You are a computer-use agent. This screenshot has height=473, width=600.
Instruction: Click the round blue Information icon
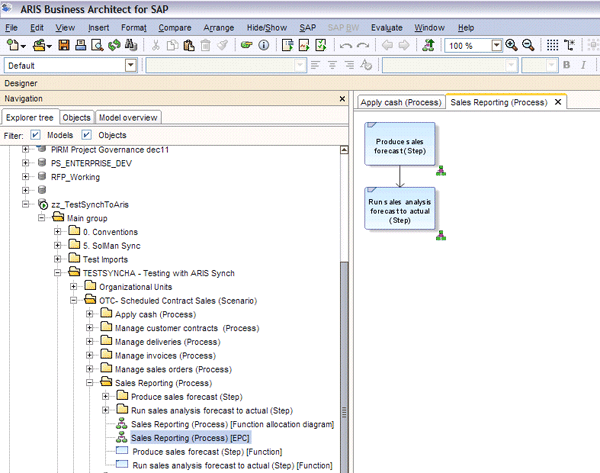click(x=264, y=45)
